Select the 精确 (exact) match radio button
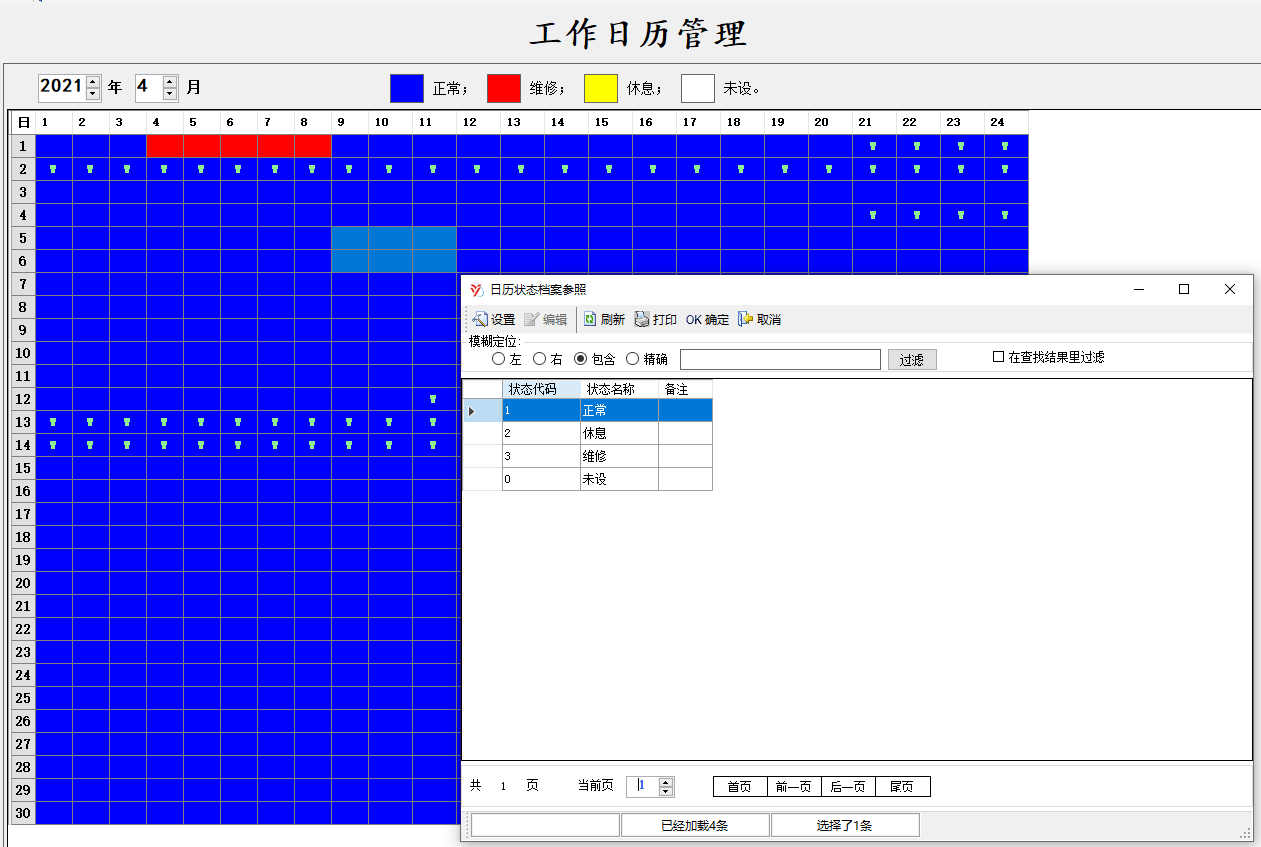Image resolution: width=1261 pixels, height=847 pixels. 632,359
